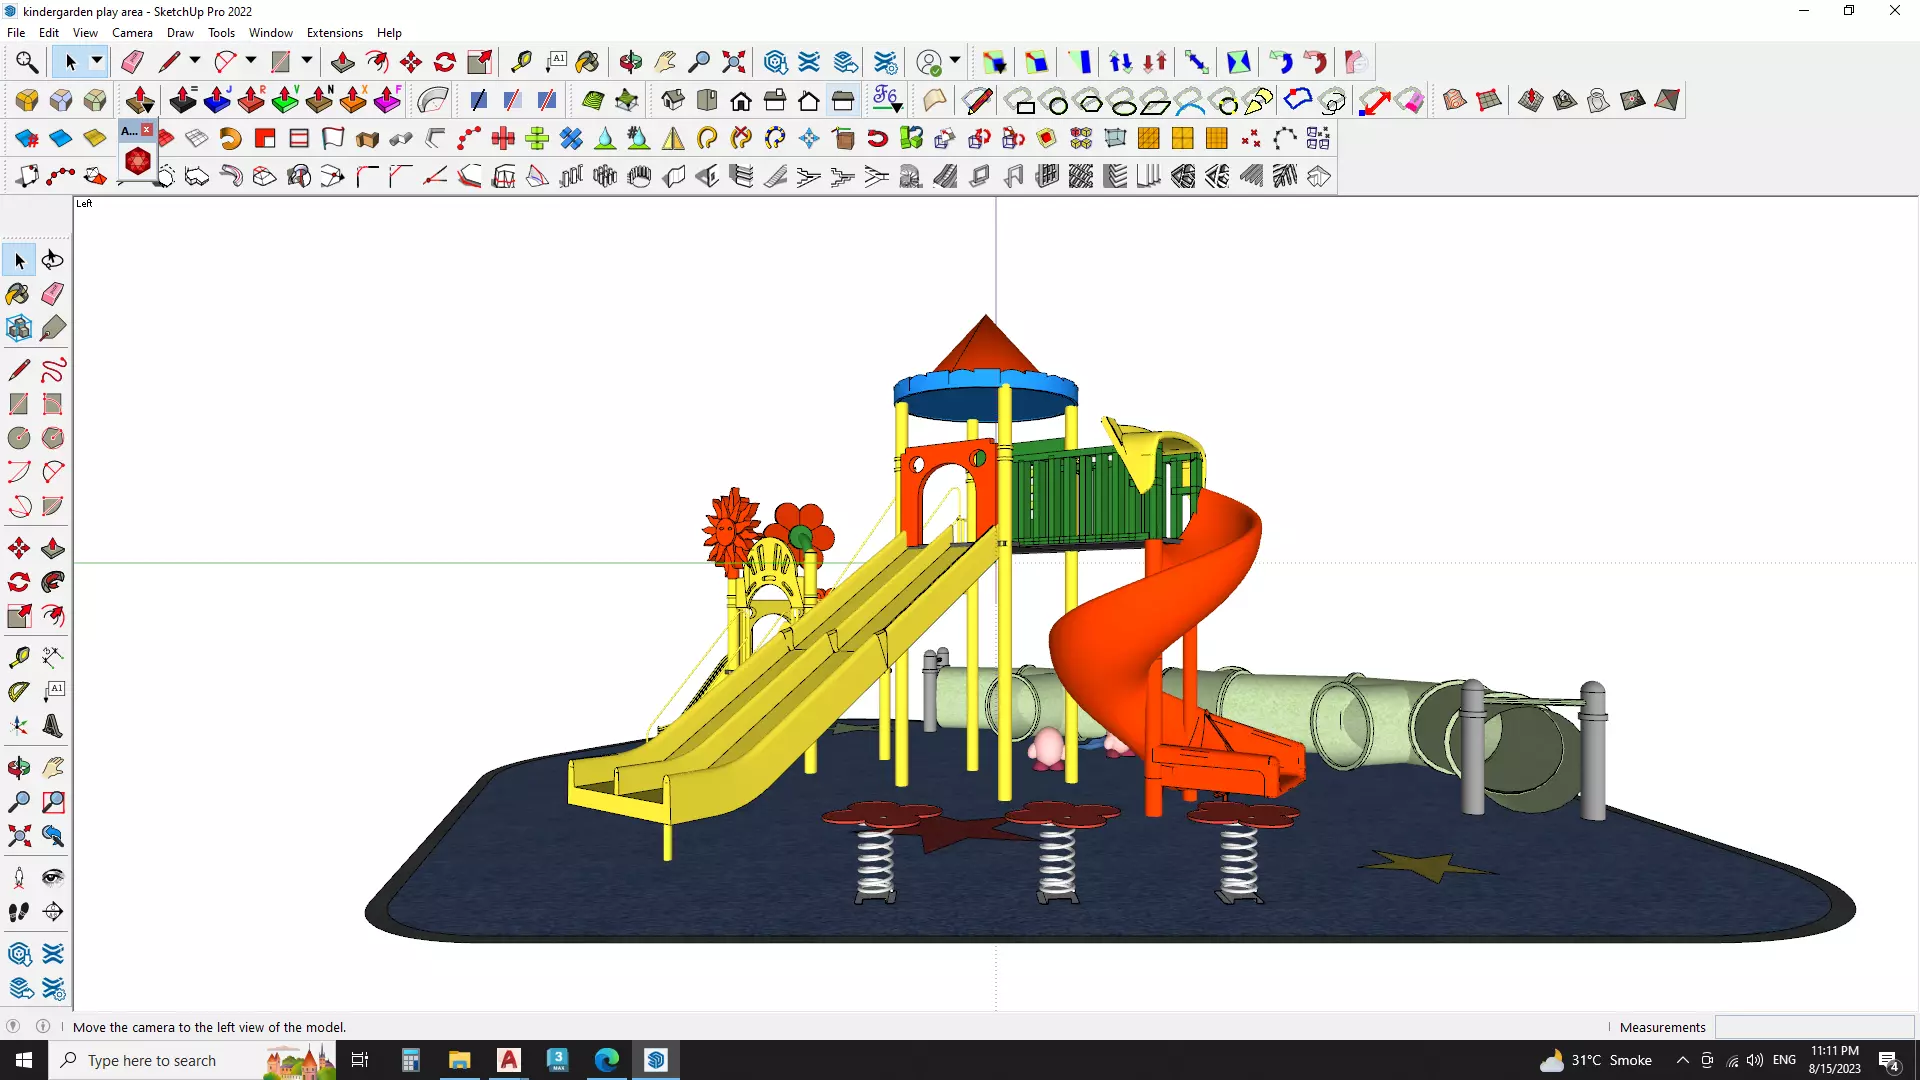The height and width of the screenshot is (1080, 1920).
Task: Expand the Select tool dropdown arrow
Action: 97,62
